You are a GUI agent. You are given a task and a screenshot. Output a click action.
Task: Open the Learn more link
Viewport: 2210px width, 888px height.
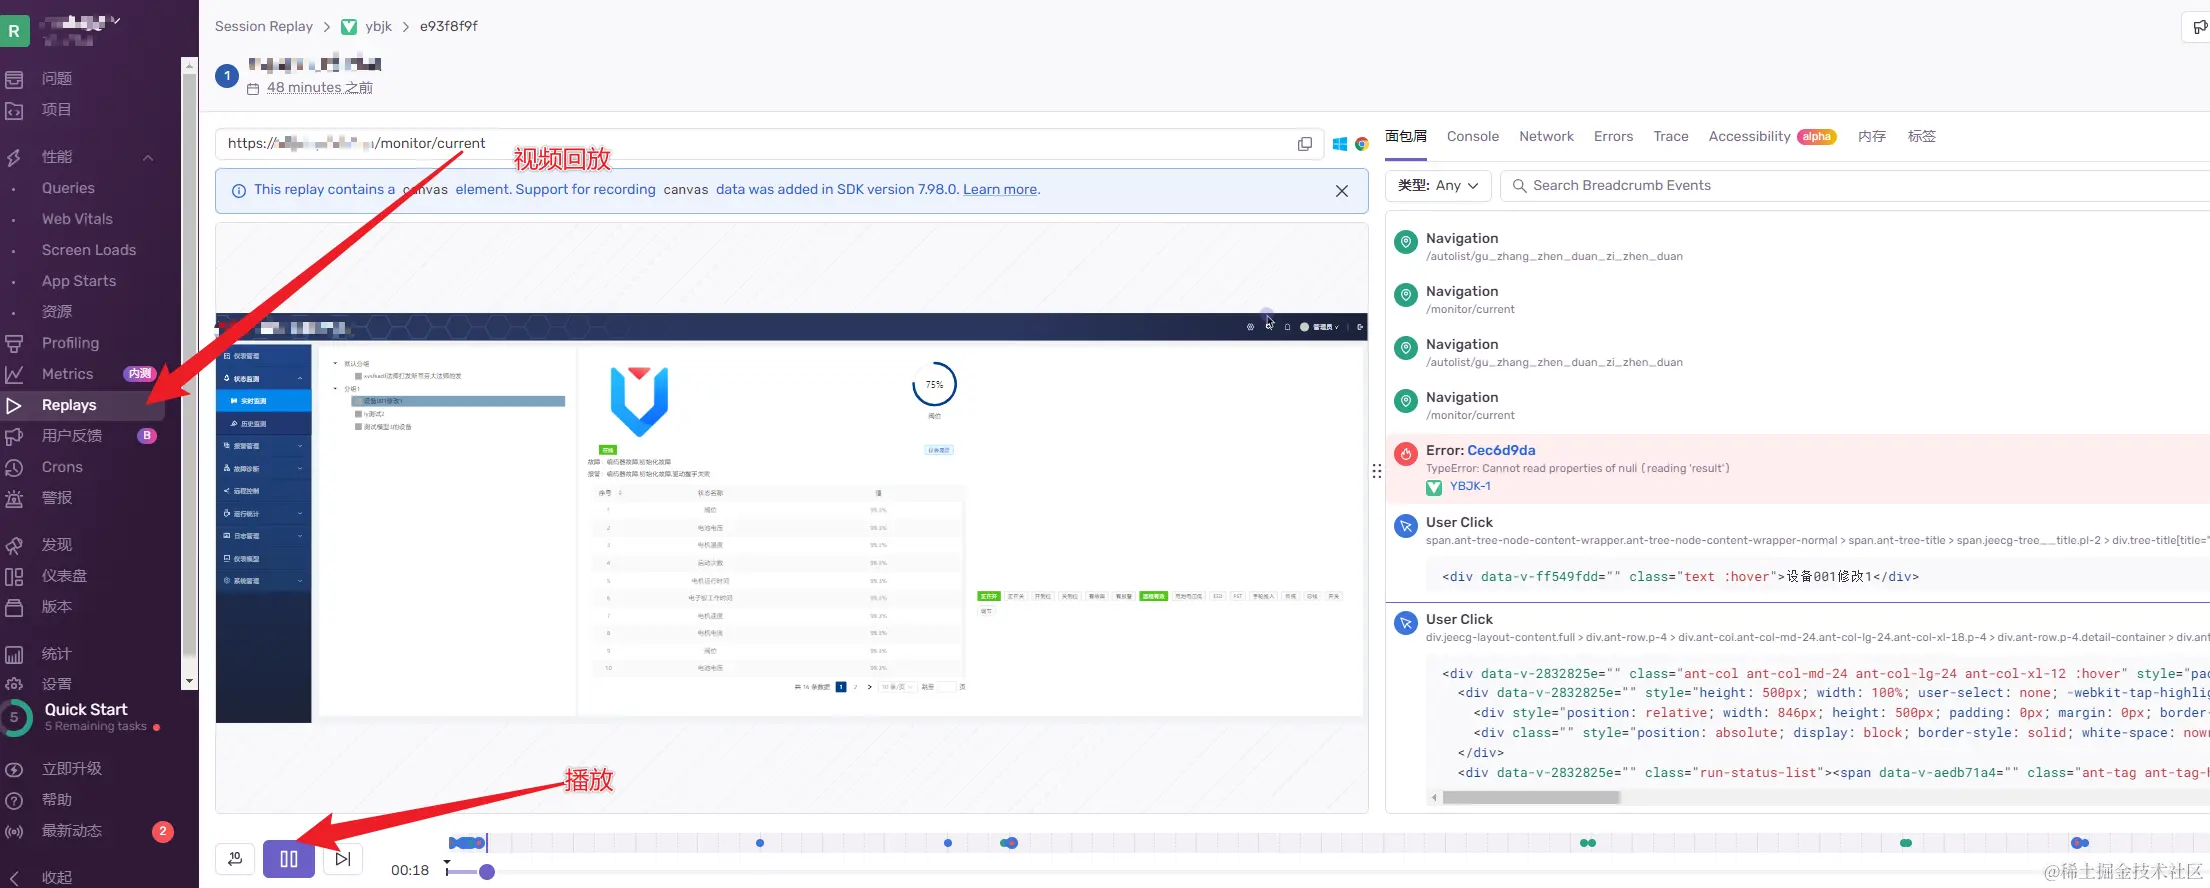pos(999,189)
